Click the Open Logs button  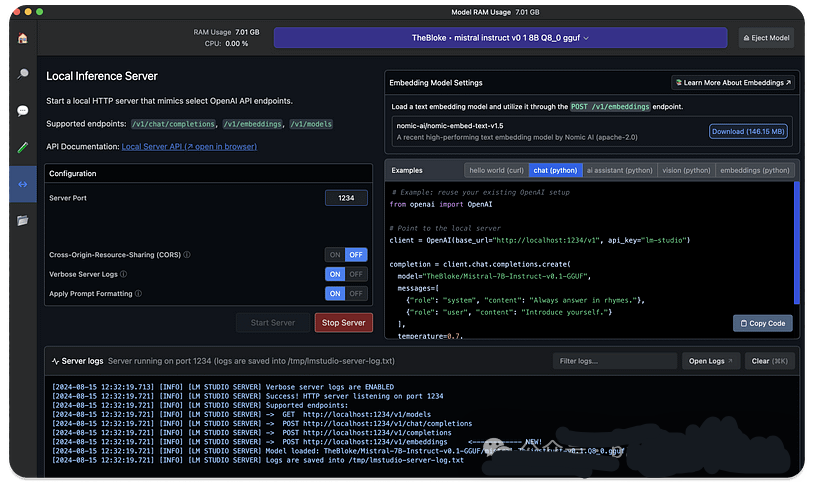[710, 361]
